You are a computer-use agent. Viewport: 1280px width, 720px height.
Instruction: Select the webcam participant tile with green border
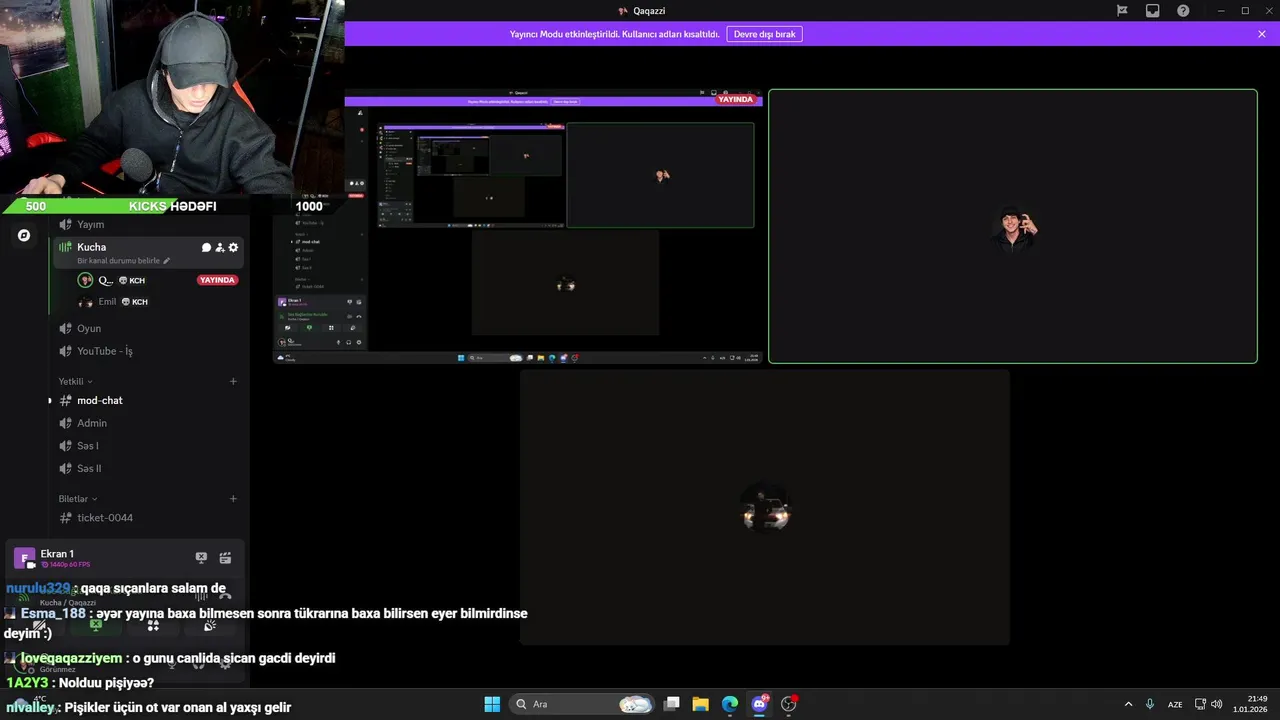coord(1012,226)
